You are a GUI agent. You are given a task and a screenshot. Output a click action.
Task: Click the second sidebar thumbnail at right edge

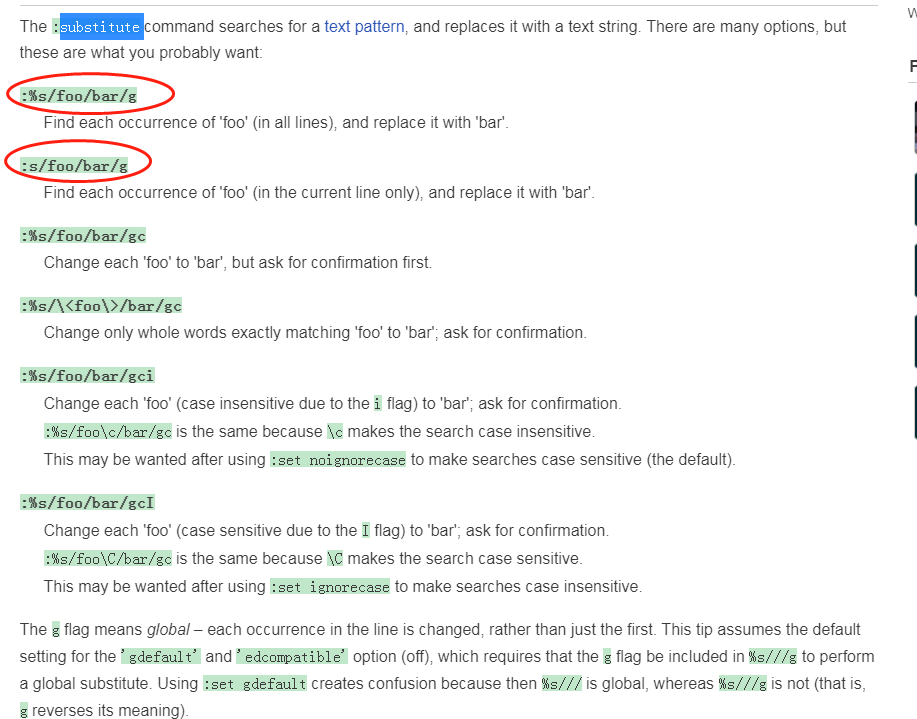[915, 199]
